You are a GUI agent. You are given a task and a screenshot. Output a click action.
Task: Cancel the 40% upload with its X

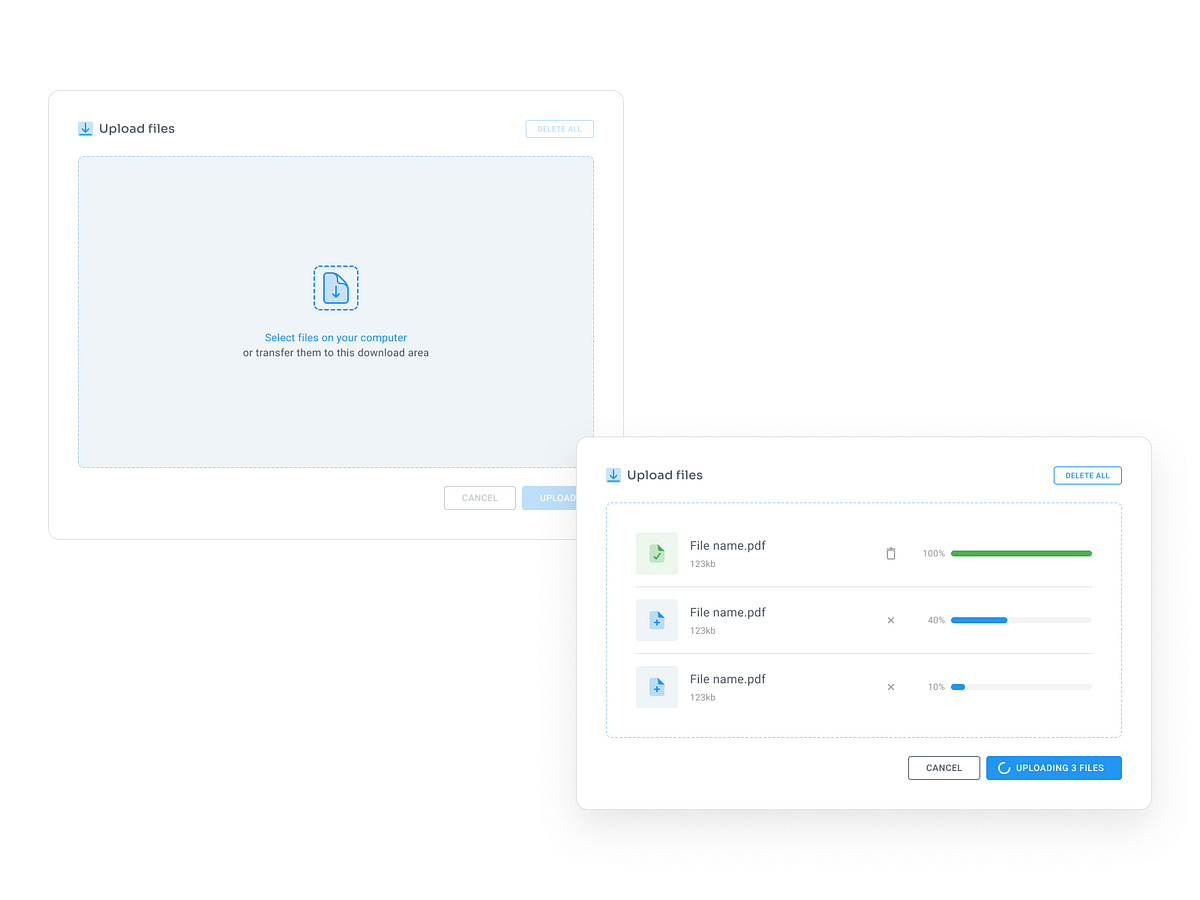[x=891, y=620]
